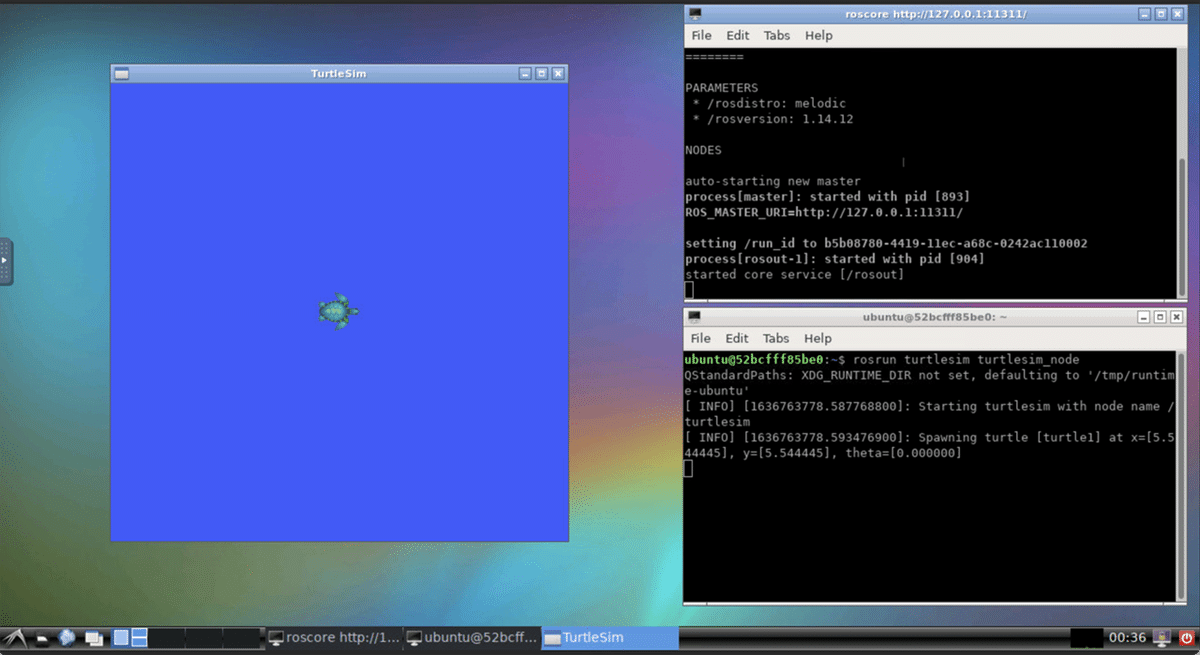Click "started core service [/rosout]" line

(795, 274)
